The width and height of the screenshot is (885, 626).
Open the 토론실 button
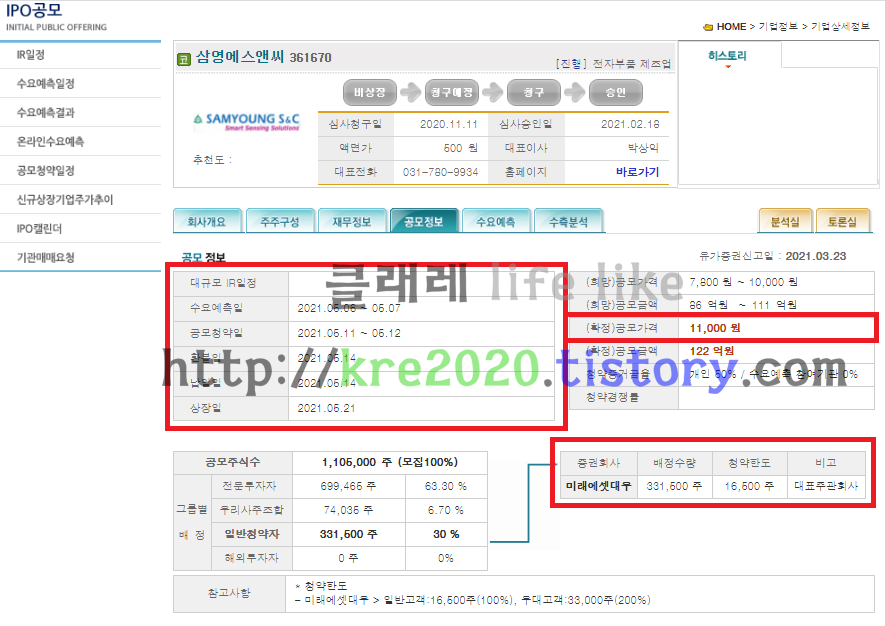(843, 221)
